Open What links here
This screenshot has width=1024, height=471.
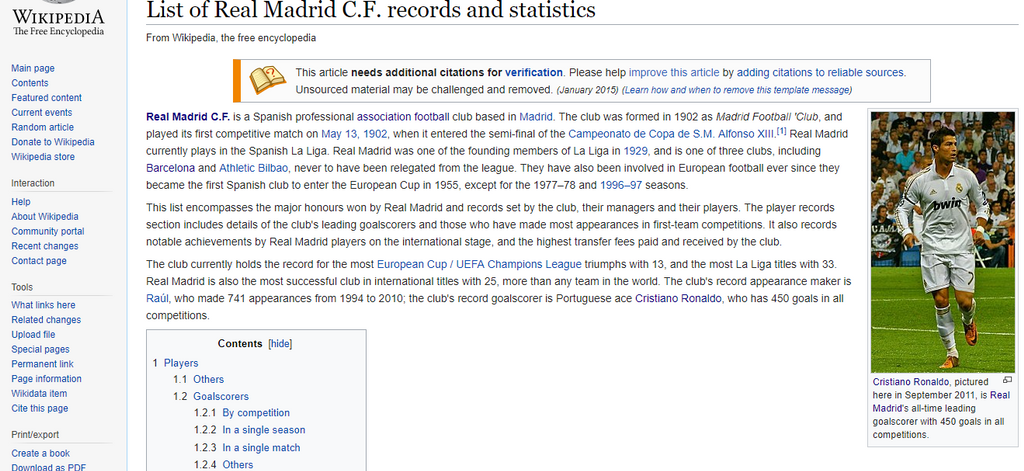(43, 305)
